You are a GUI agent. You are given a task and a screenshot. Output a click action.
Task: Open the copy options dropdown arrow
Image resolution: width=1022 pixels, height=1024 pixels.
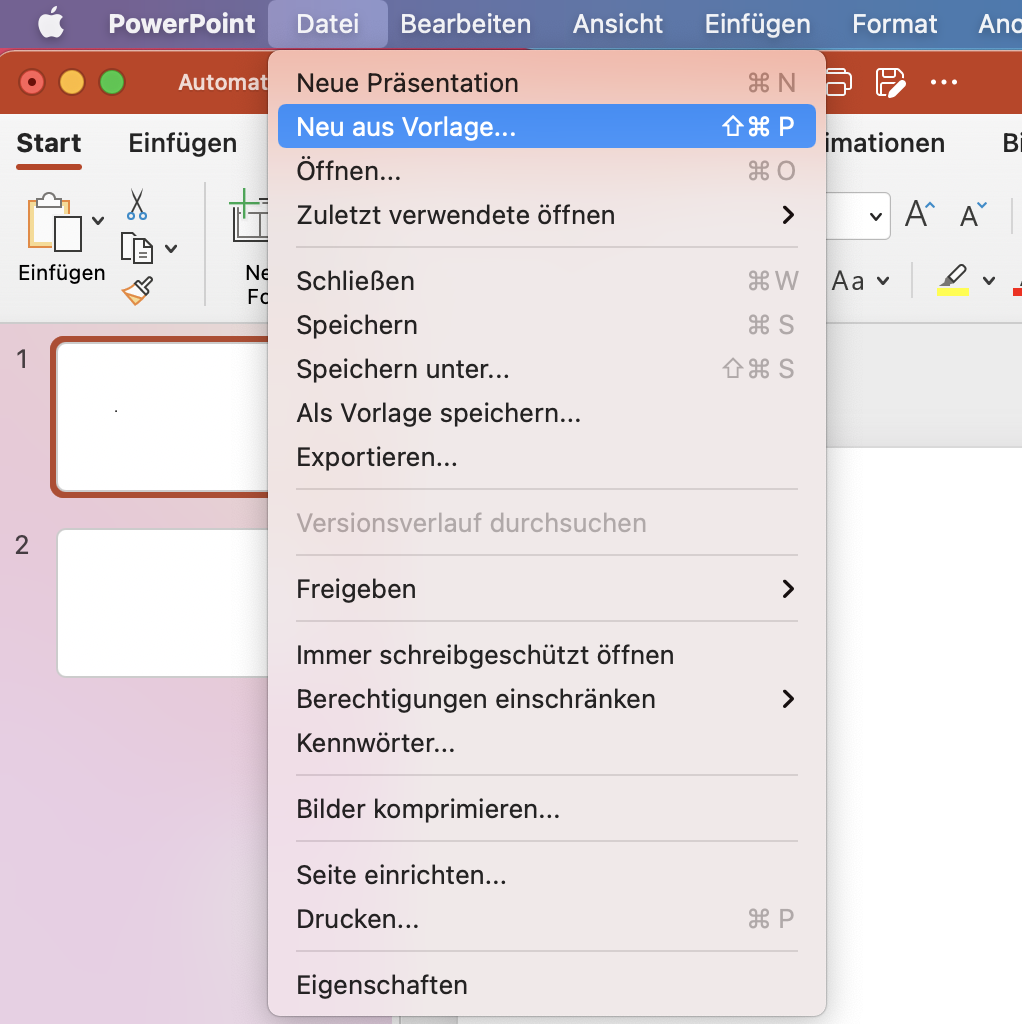point(171,248)
